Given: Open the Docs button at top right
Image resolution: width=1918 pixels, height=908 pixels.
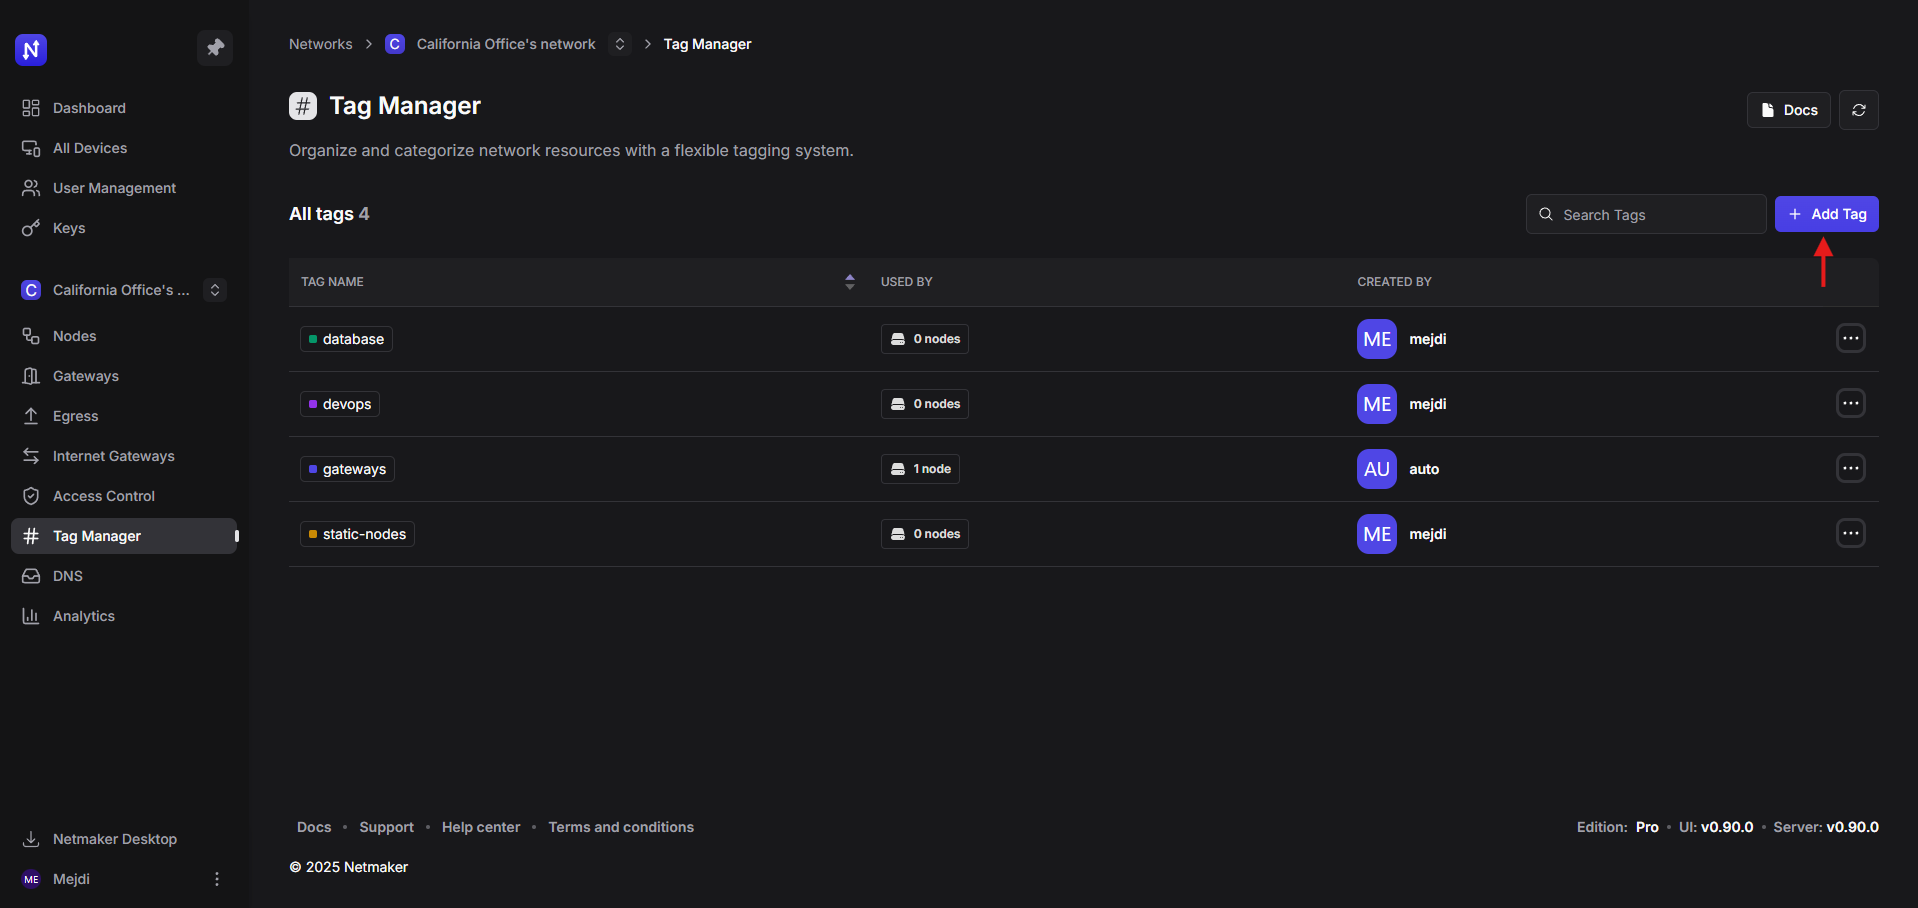Looking at the screenshot, I should (x=1788, y=110).
